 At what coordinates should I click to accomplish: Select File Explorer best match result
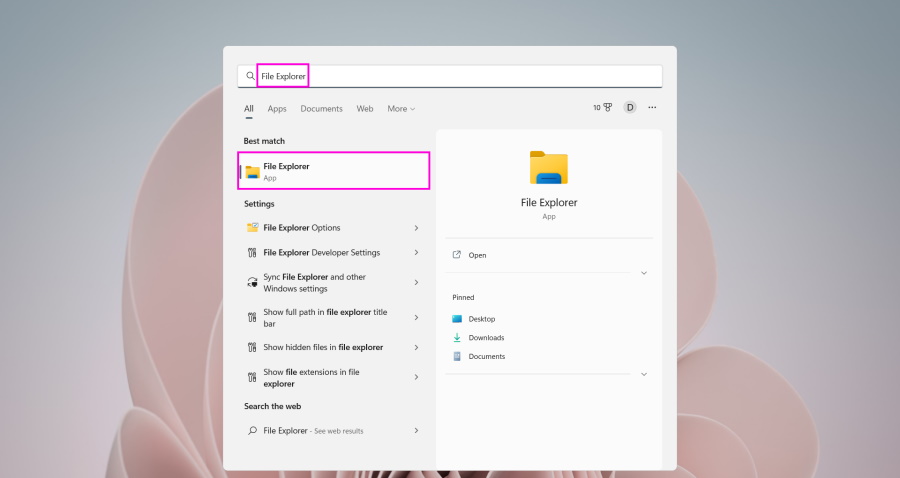[x=335, y=171]
